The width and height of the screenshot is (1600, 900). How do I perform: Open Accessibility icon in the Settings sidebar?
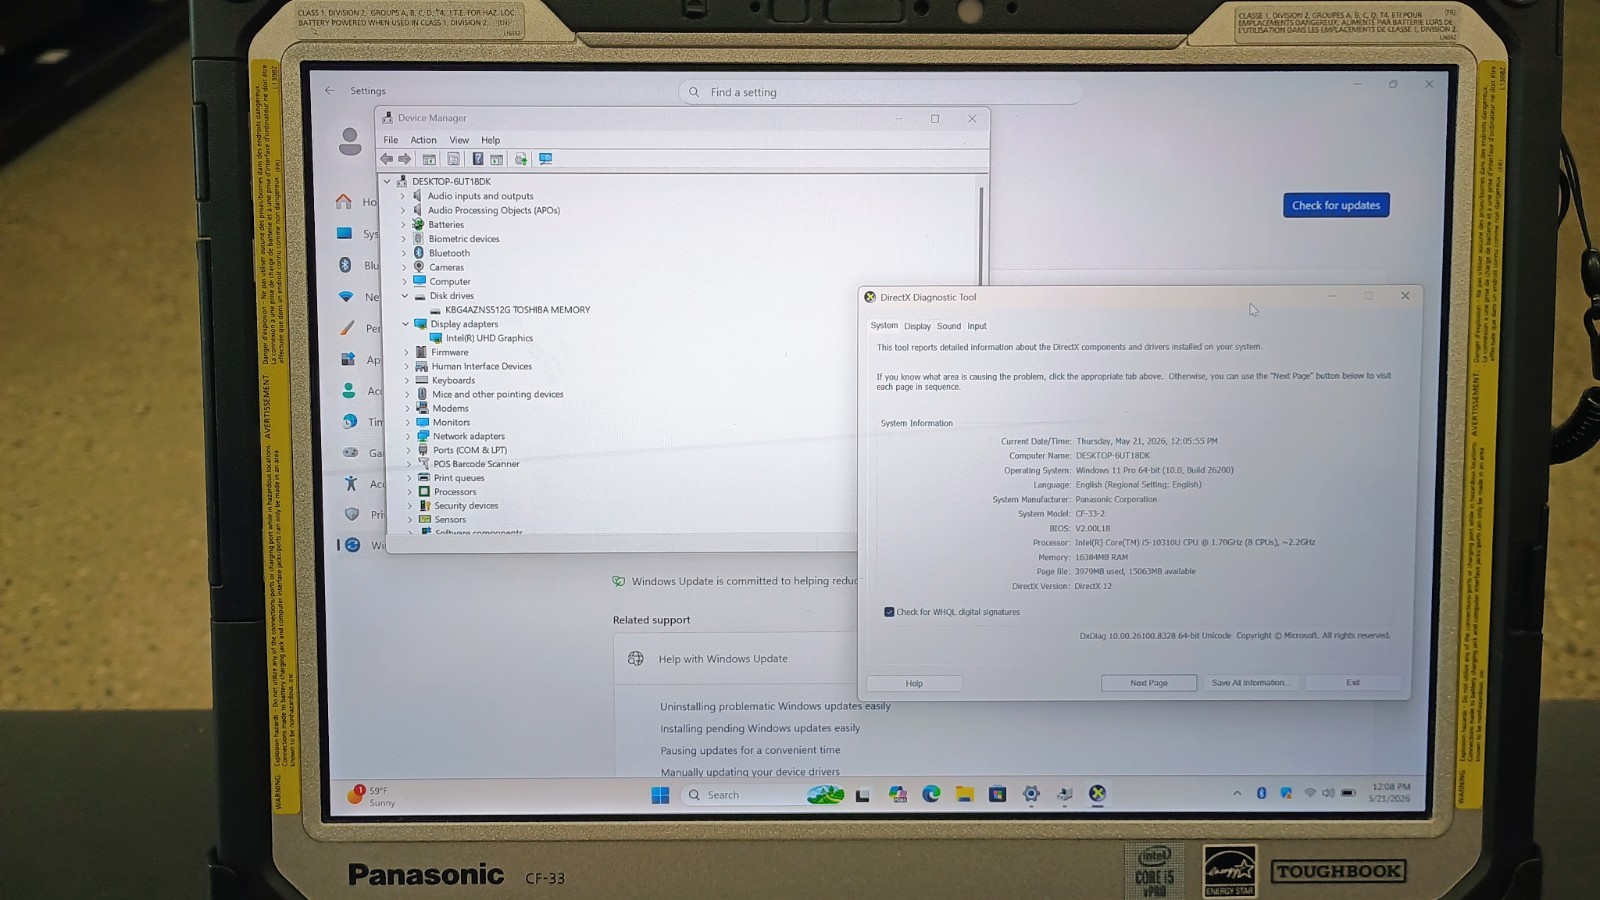[x=351, y=483]
